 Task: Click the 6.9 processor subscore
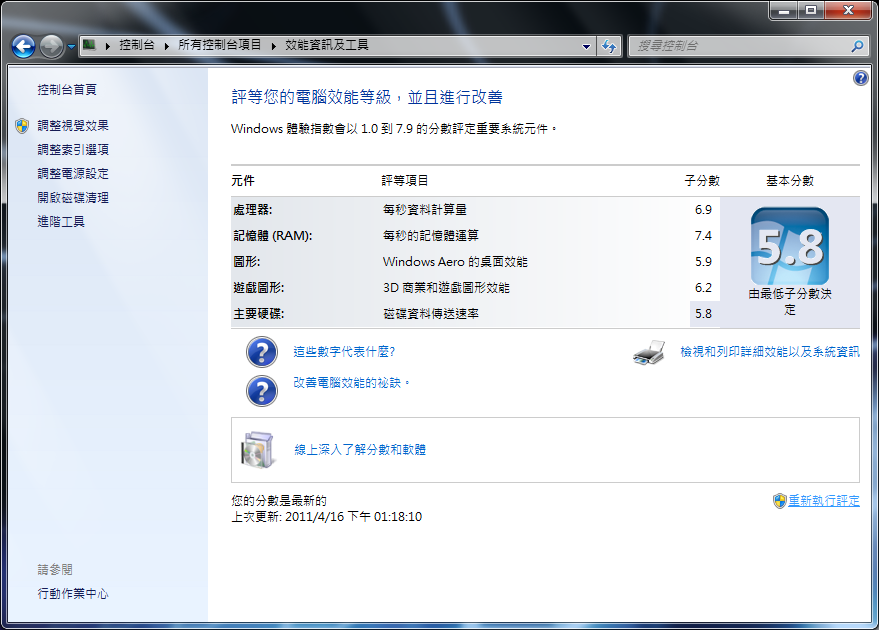coord(703,210)
